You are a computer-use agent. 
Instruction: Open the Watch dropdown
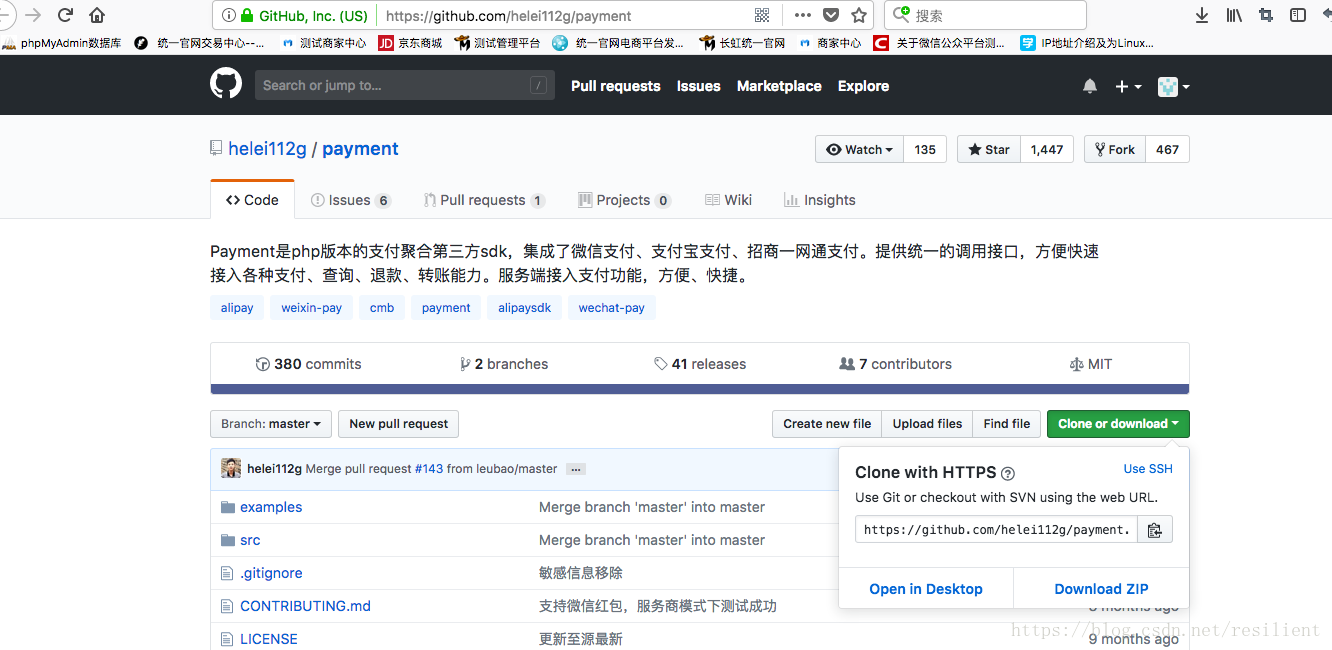click(x=859, y=149)
